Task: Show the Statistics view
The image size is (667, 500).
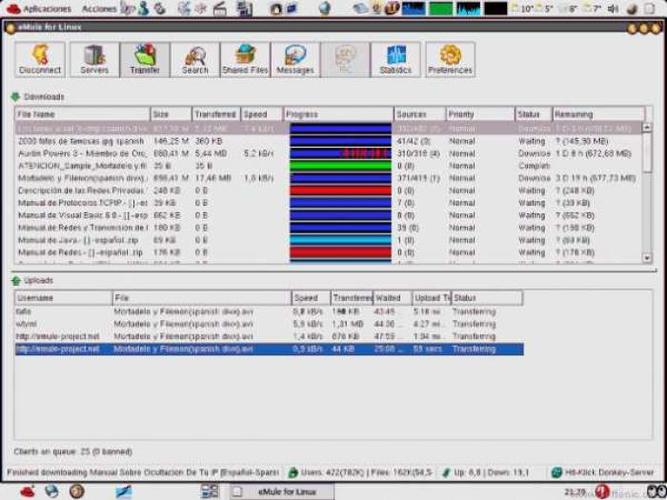Action: (395, 60)
